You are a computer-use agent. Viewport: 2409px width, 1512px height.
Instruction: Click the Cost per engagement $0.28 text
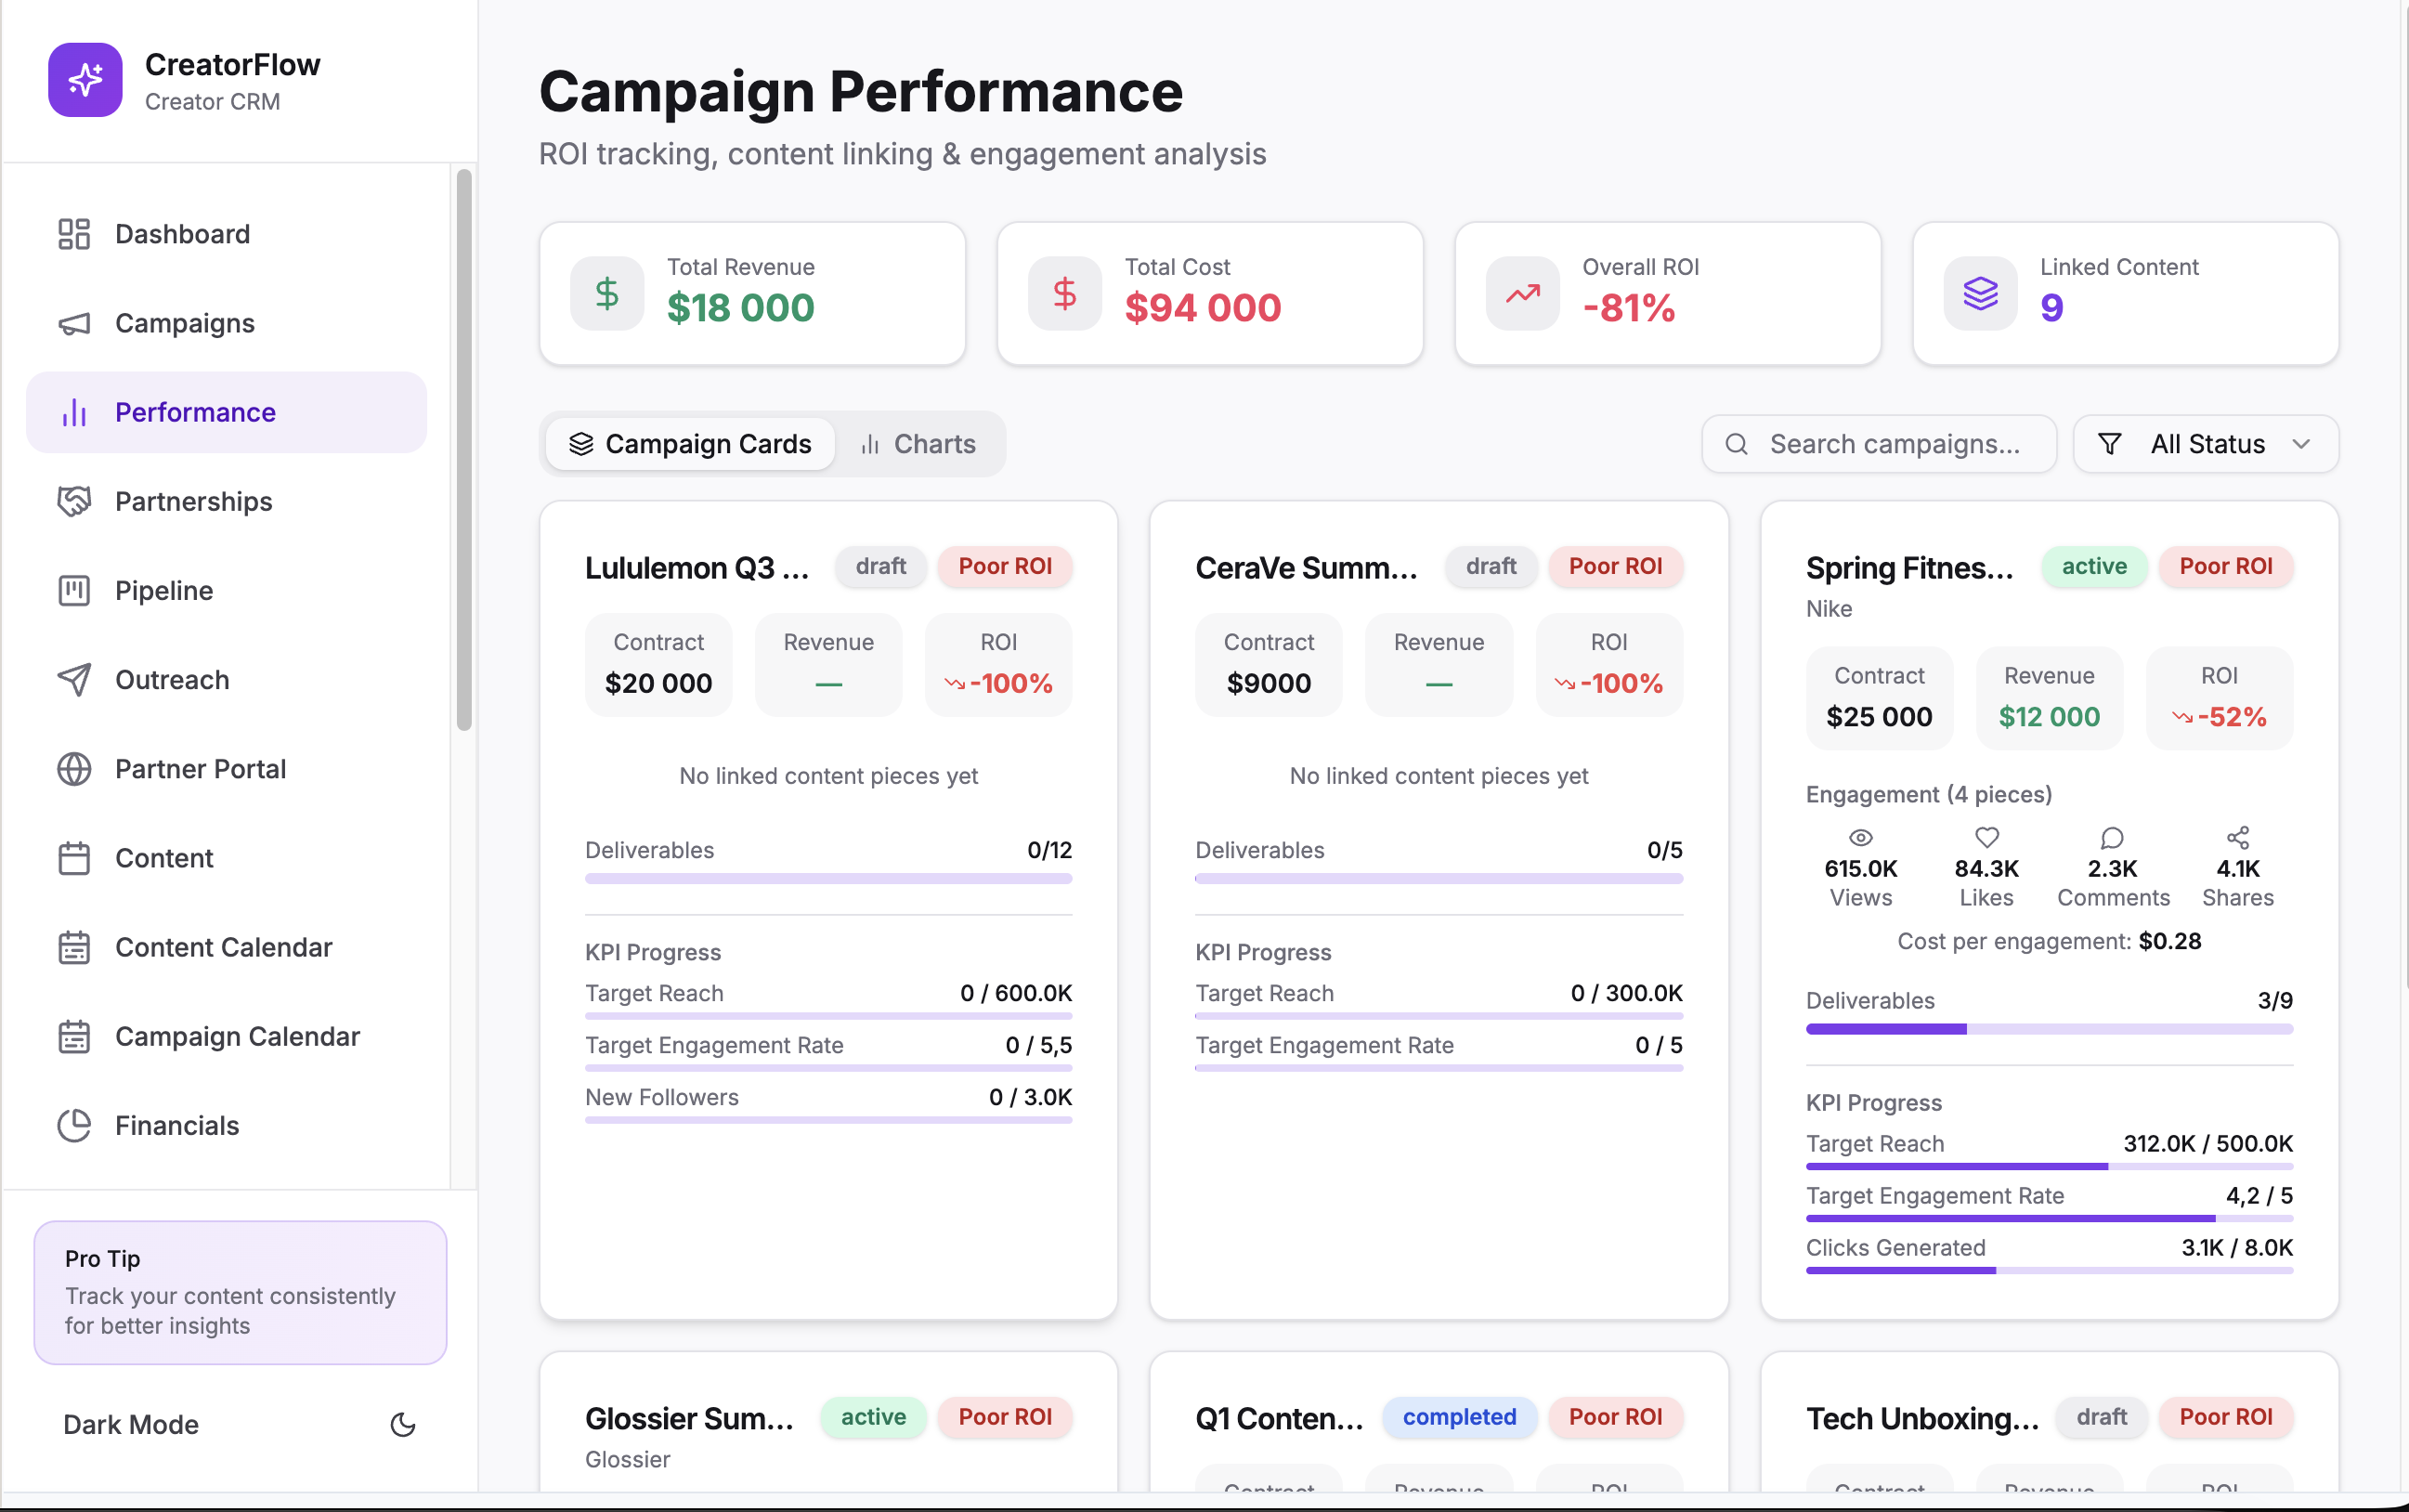(2049, 941)
